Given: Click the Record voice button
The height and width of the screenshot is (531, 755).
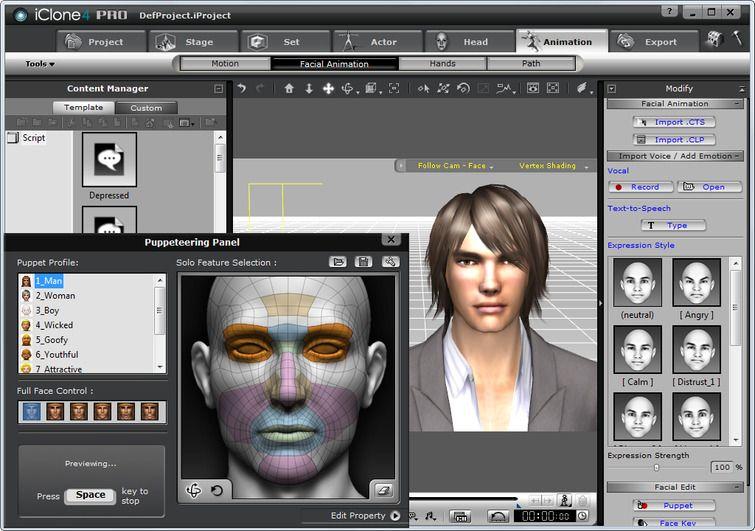Looking at the screenshot, I should click(x=639, y=187).
